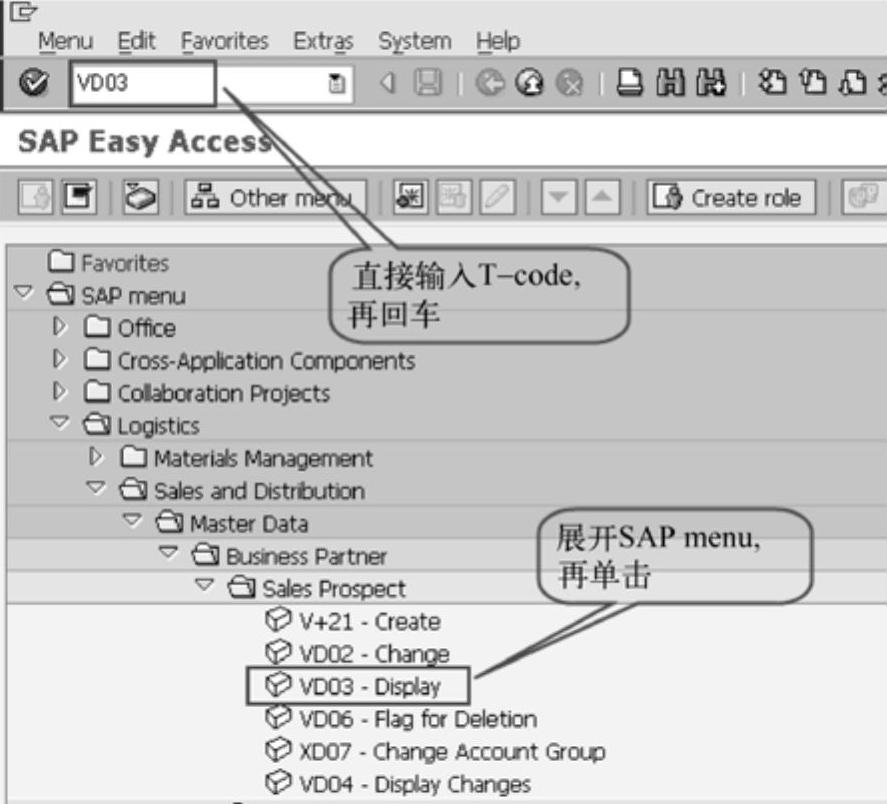
Task: Select VD06 - Flag for Deletion
Action: coord(401,719)
